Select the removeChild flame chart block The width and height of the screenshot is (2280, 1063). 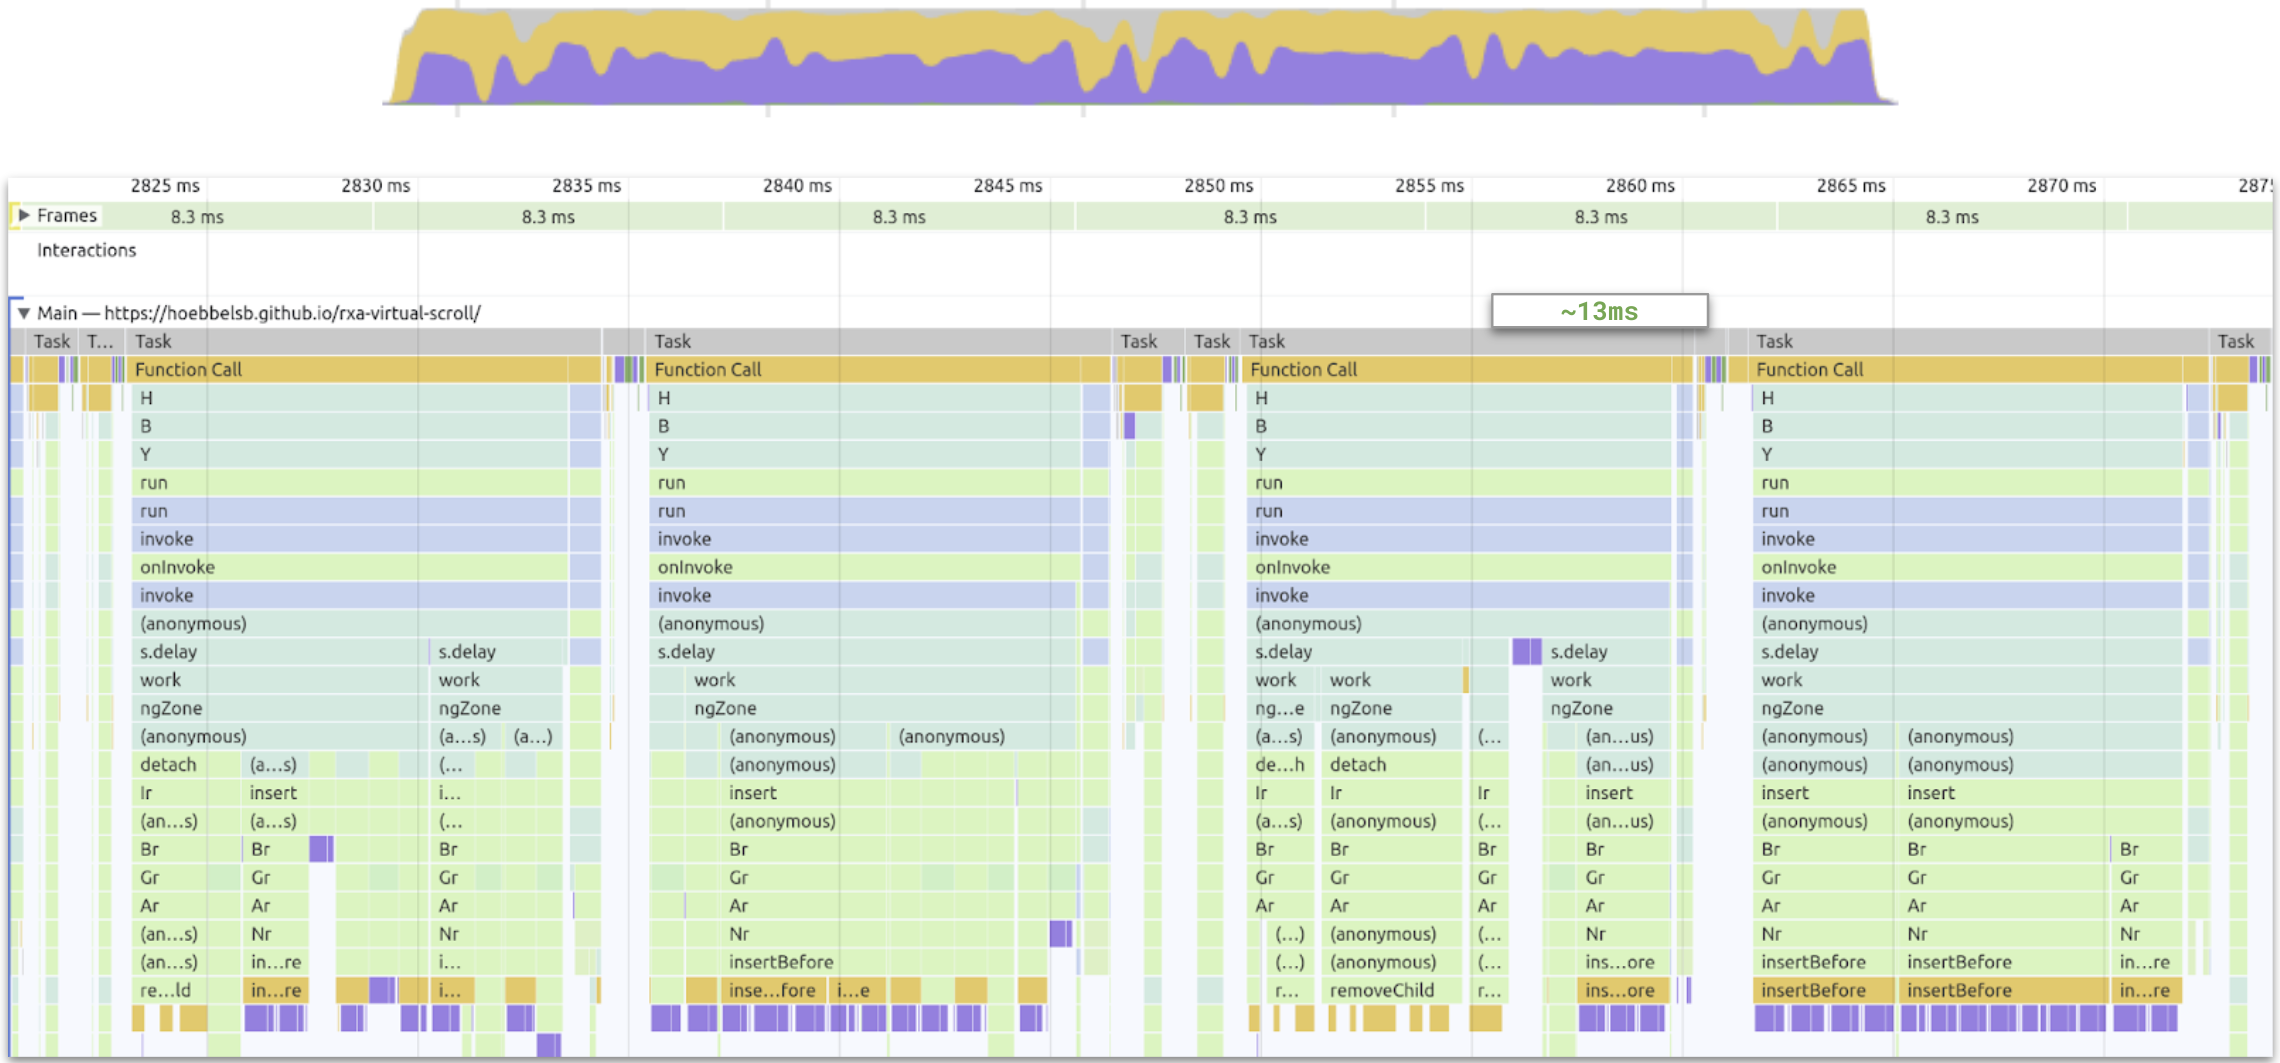pos(1381,990)
